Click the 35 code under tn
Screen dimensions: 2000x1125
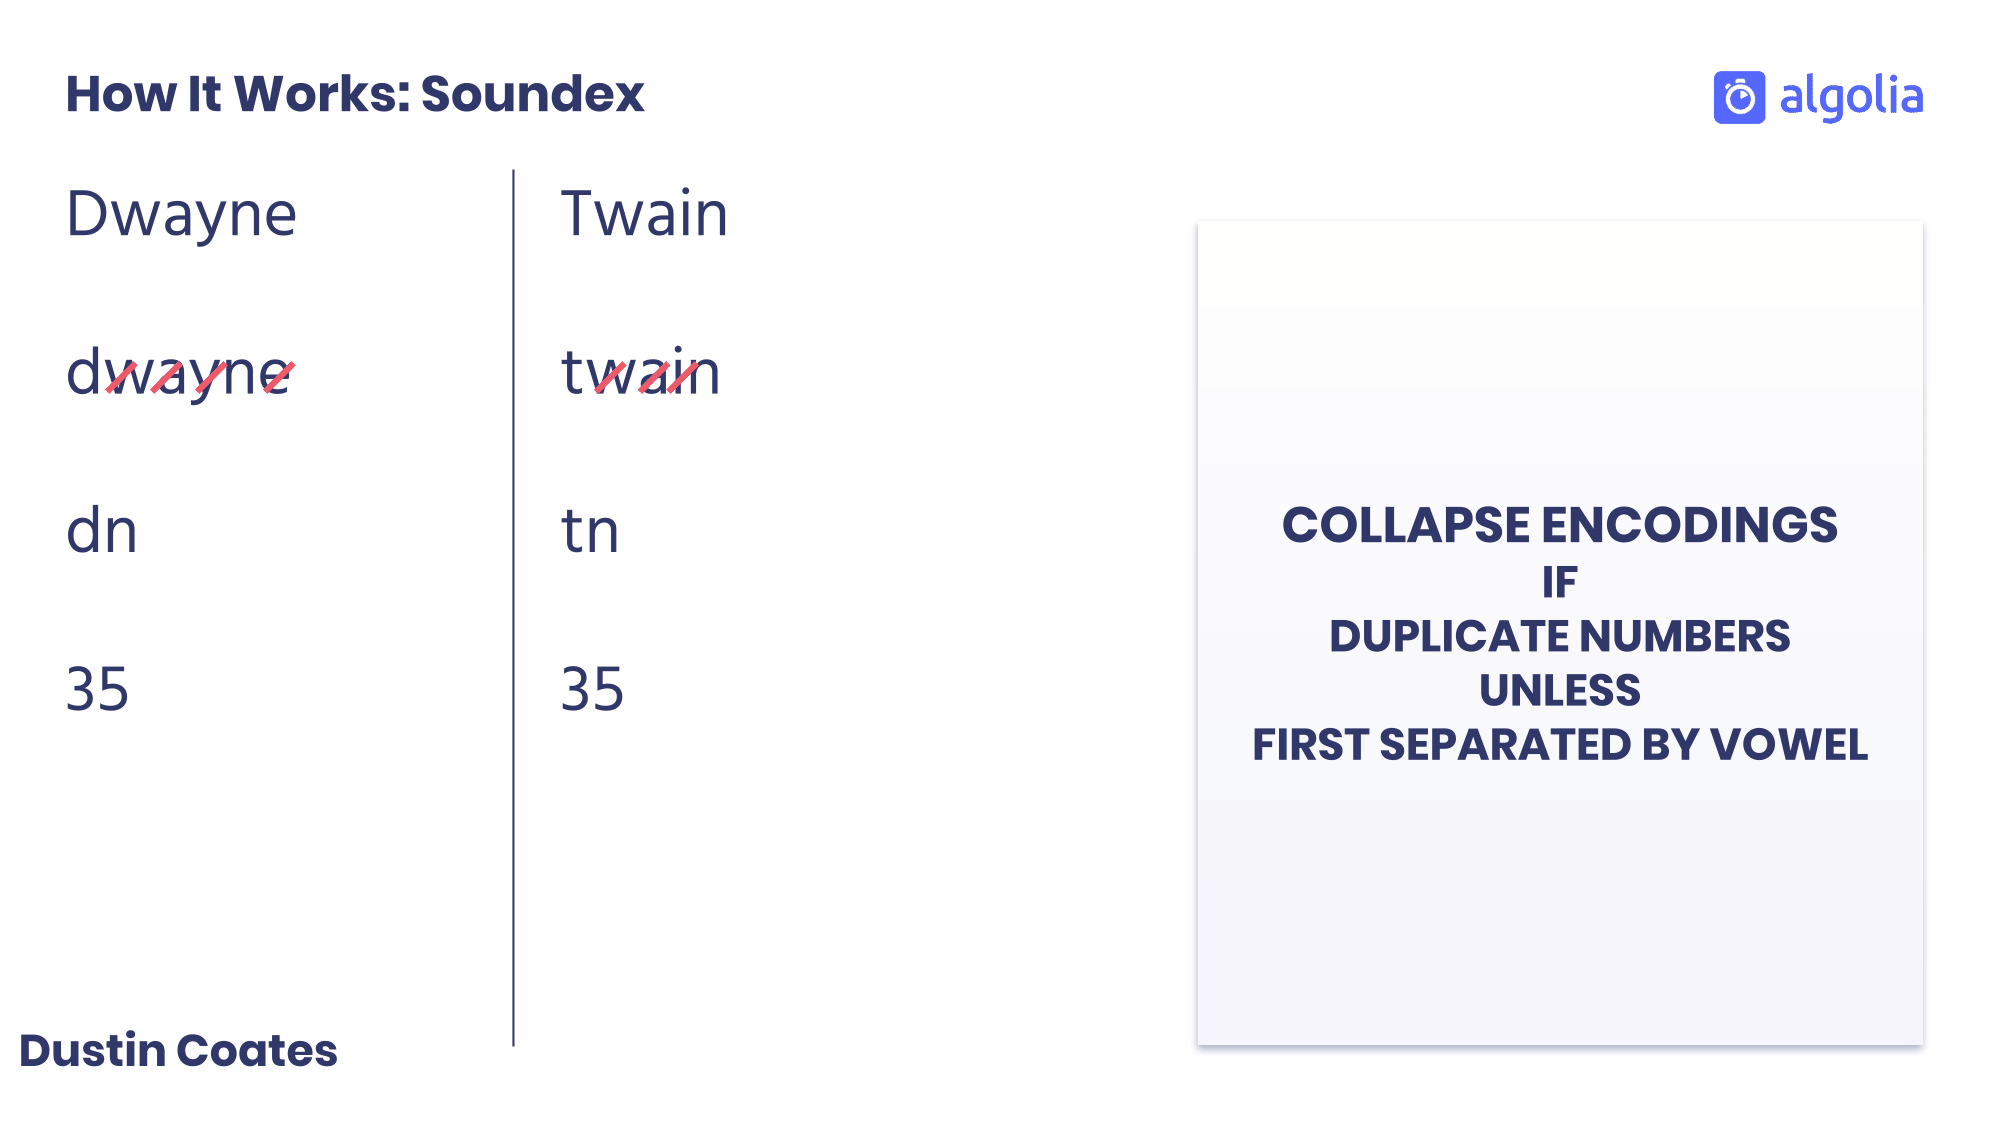tap(592, 689)
